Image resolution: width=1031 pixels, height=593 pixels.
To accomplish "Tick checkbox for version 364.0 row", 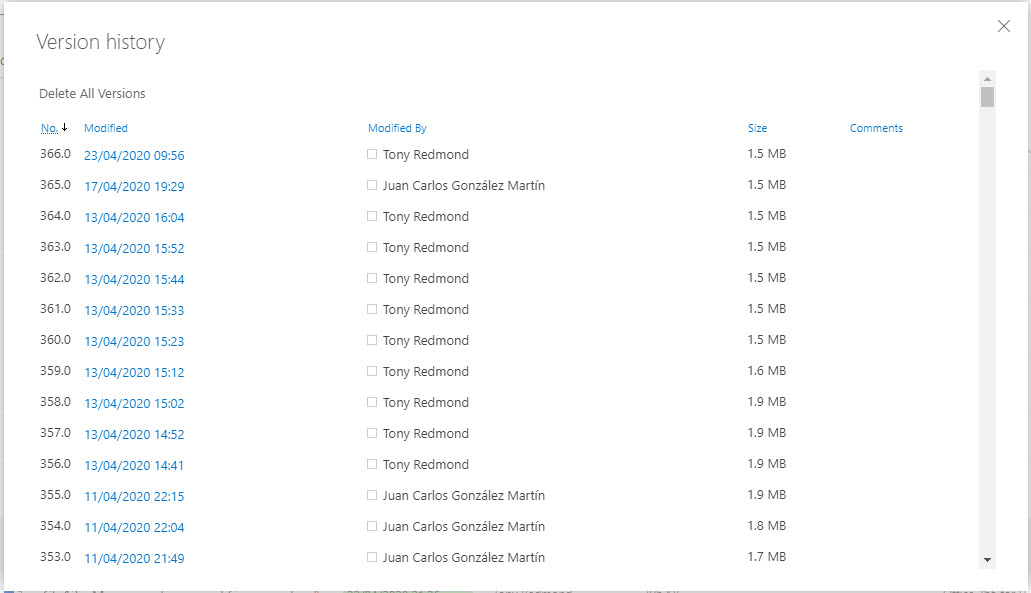I will (372, 216).
